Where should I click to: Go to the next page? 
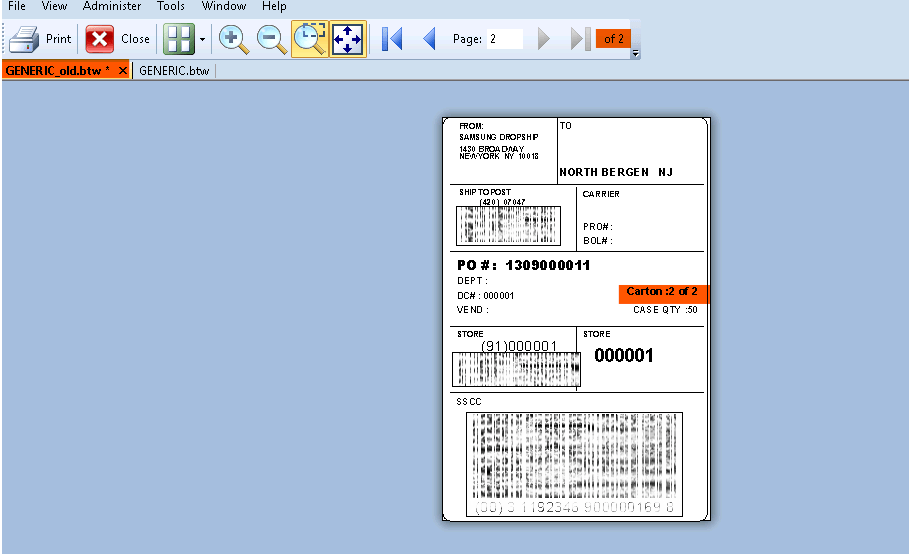[x=543, y=39]
